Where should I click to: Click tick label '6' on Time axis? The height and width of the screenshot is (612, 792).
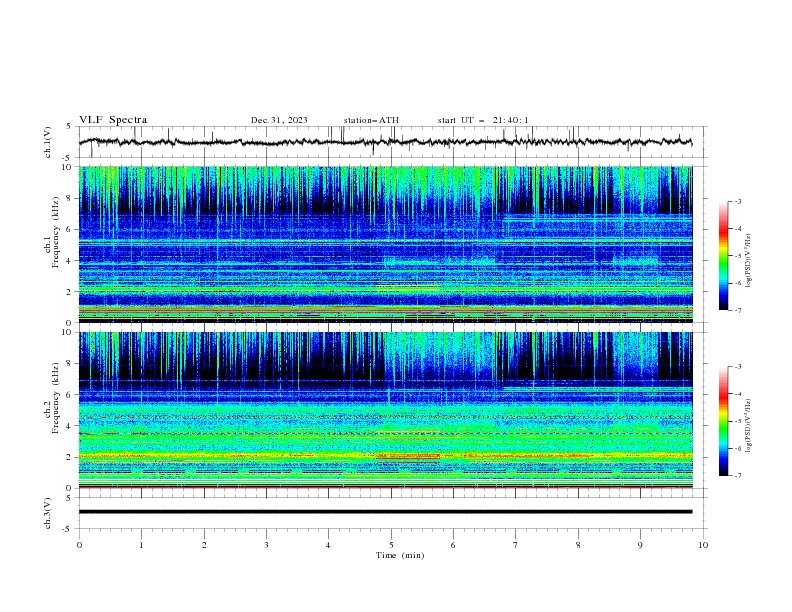[453, 545]
